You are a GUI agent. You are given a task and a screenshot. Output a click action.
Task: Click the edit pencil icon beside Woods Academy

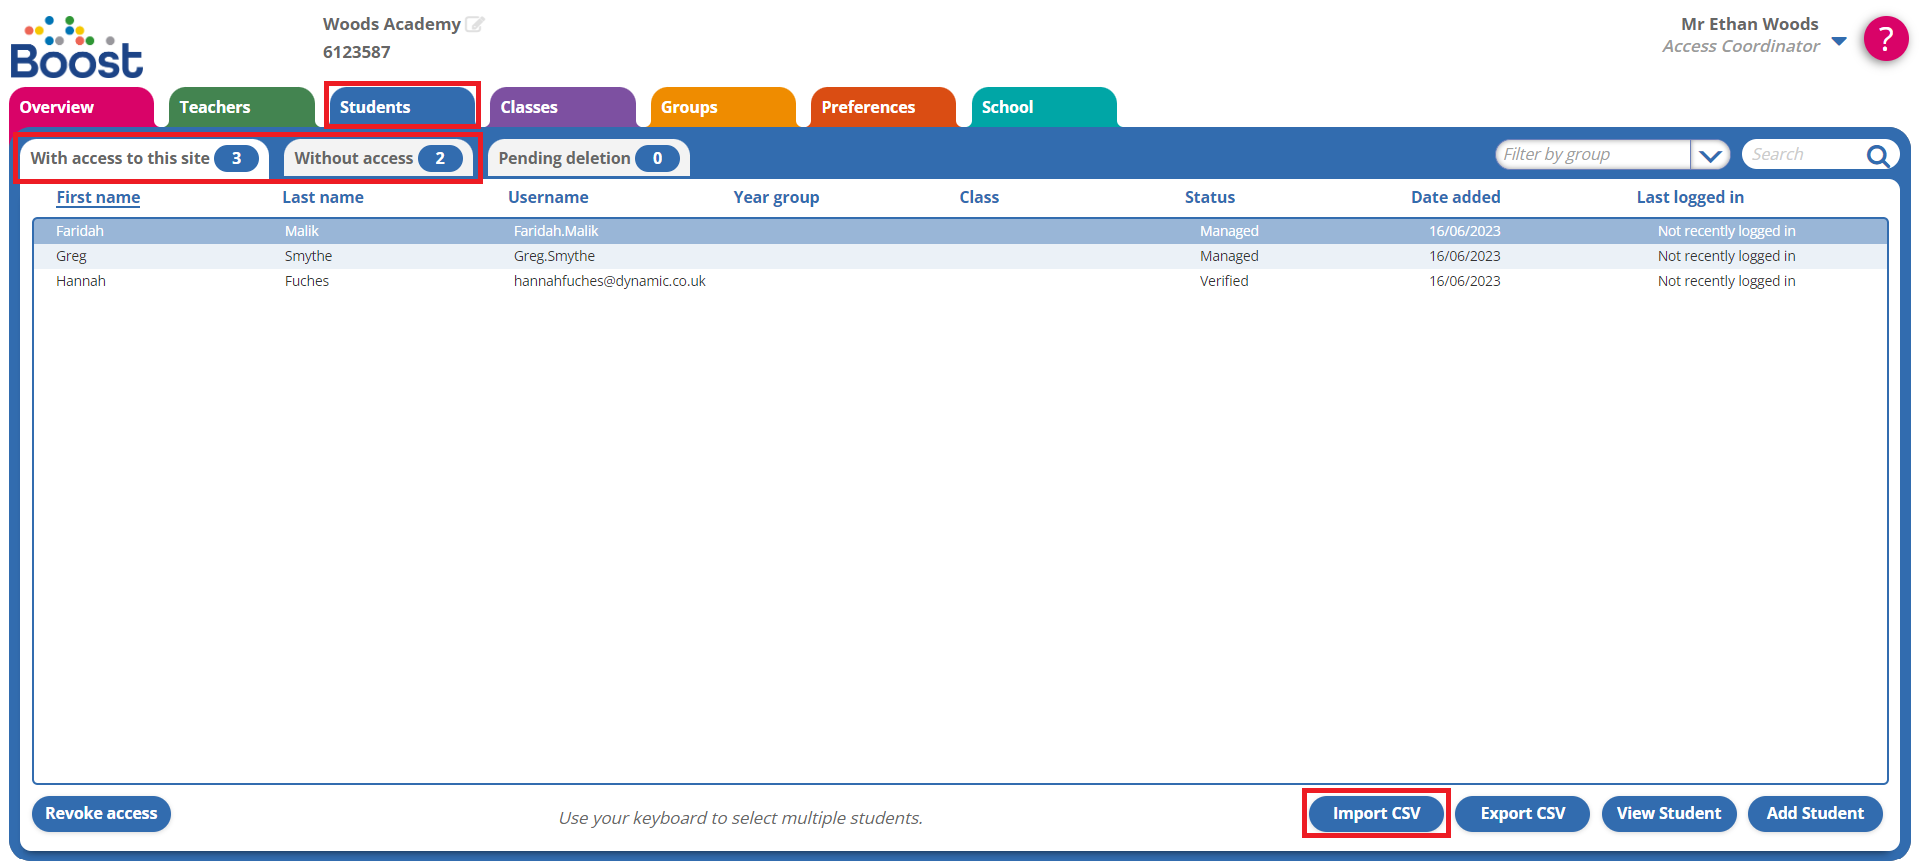(475, 24)
